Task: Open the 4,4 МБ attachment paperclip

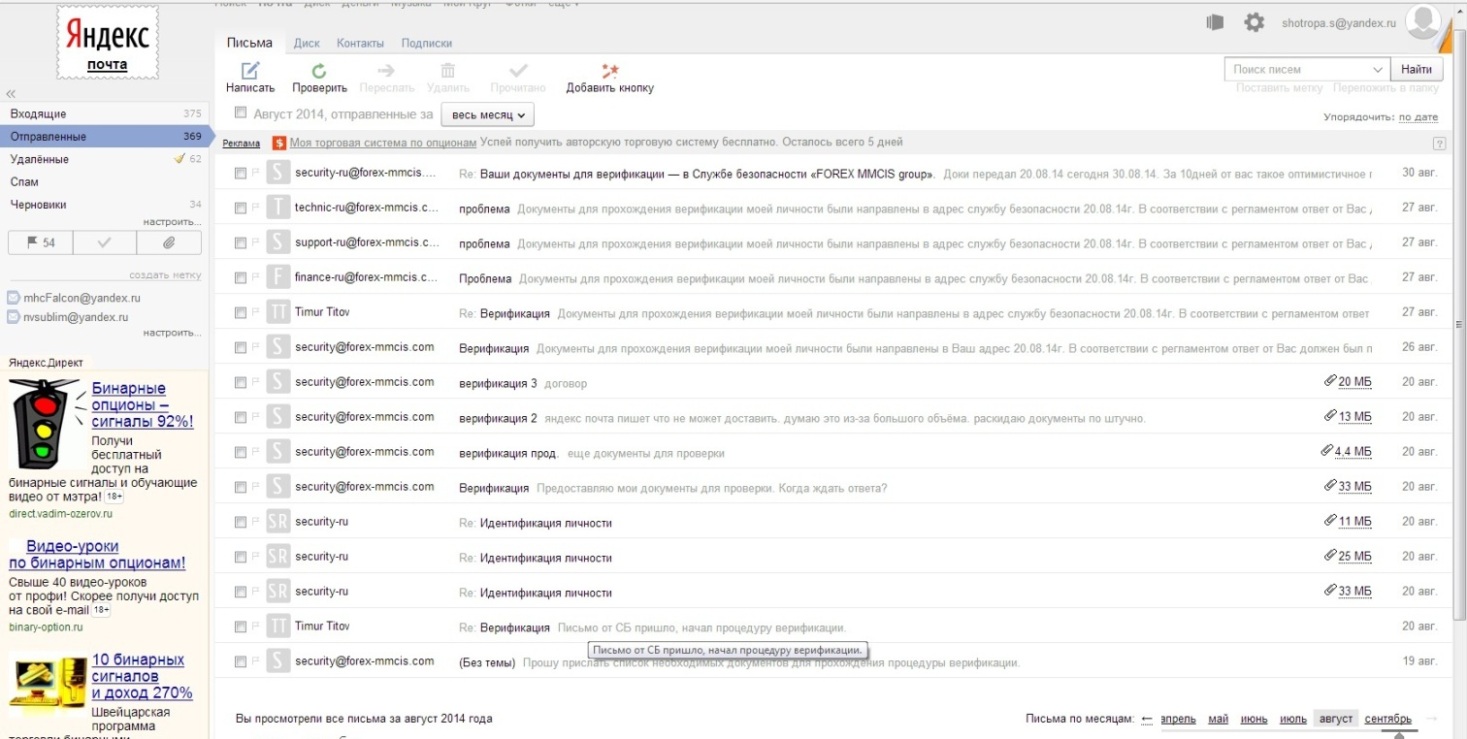Action: coord(1327,451)
